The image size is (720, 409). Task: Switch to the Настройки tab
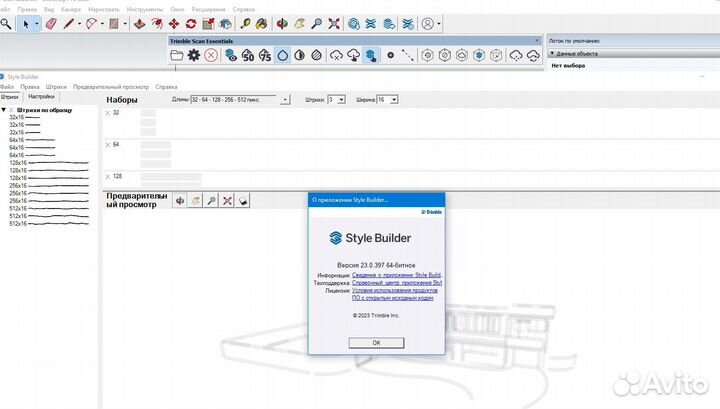point(41,97)
